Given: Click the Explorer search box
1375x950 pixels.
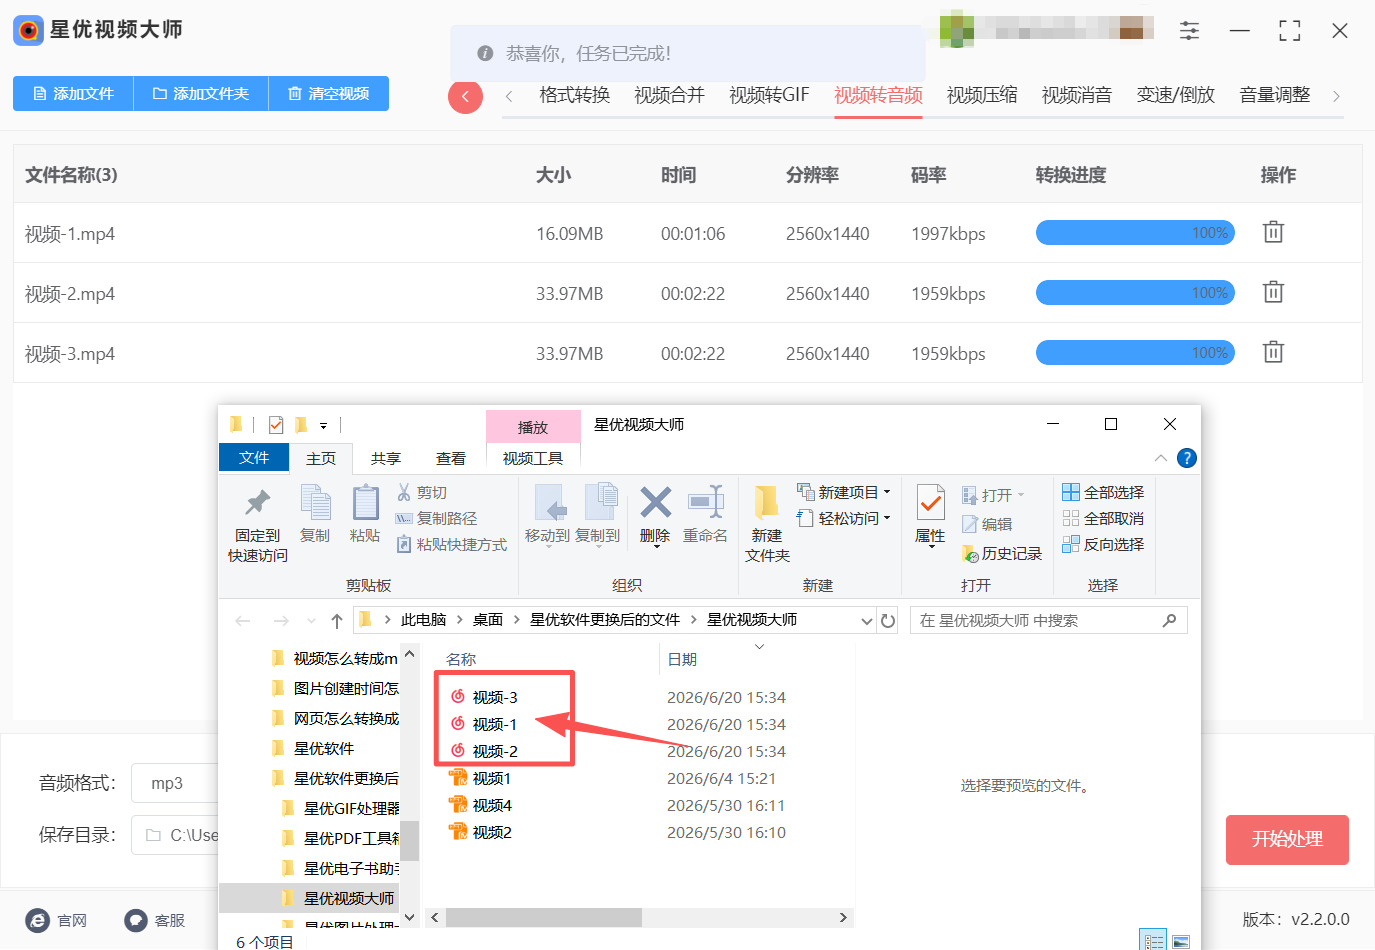Looking at the screenshot, I should 1048,621.
